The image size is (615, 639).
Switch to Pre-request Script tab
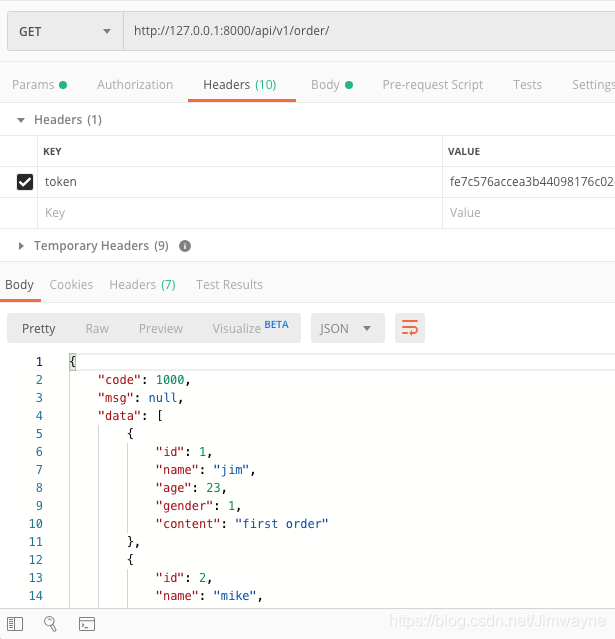click(x=432, y=85)
